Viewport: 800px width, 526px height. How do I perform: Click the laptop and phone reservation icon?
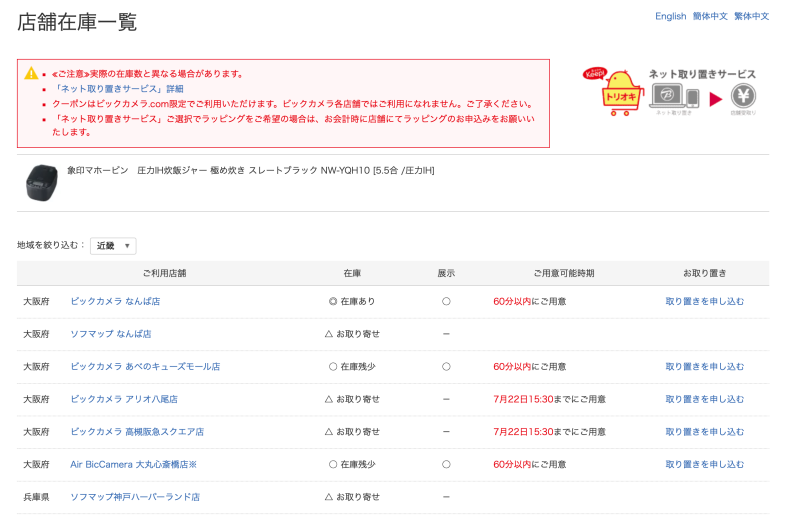coord(673,97)
